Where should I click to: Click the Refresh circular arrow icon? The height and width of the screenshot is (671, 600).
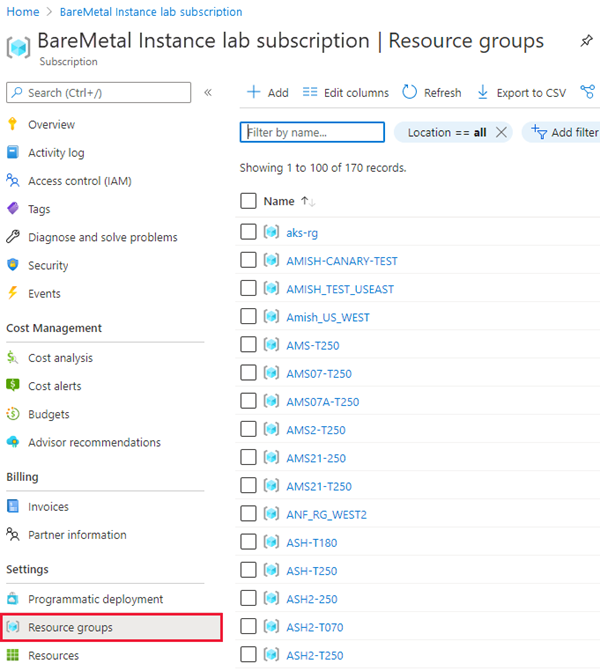click(410, 92)
